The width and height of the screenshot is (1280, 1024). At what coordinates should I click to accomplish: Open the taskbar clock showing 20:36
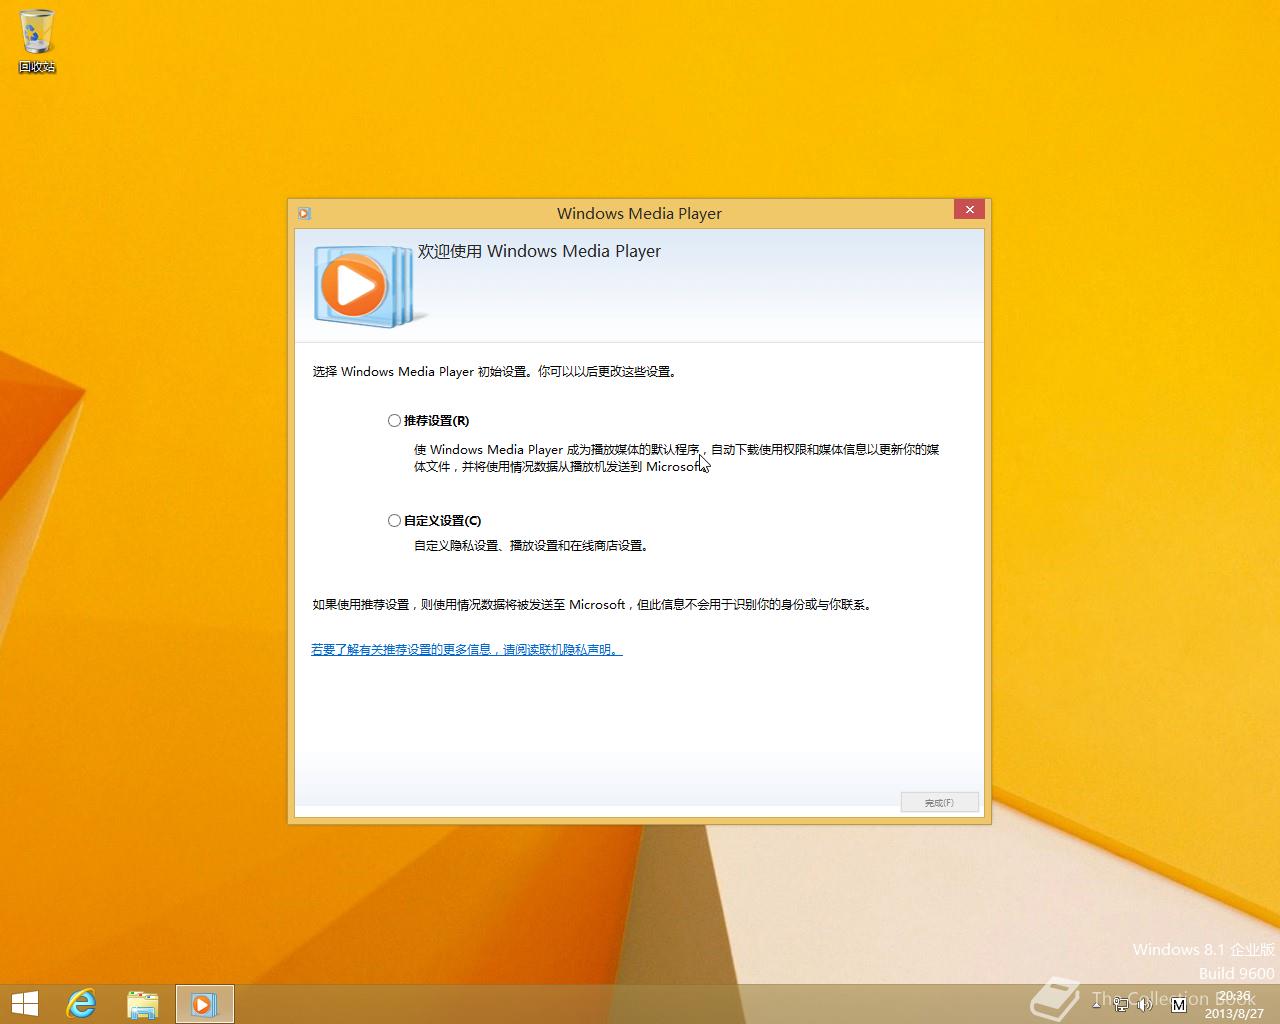1234,1004
